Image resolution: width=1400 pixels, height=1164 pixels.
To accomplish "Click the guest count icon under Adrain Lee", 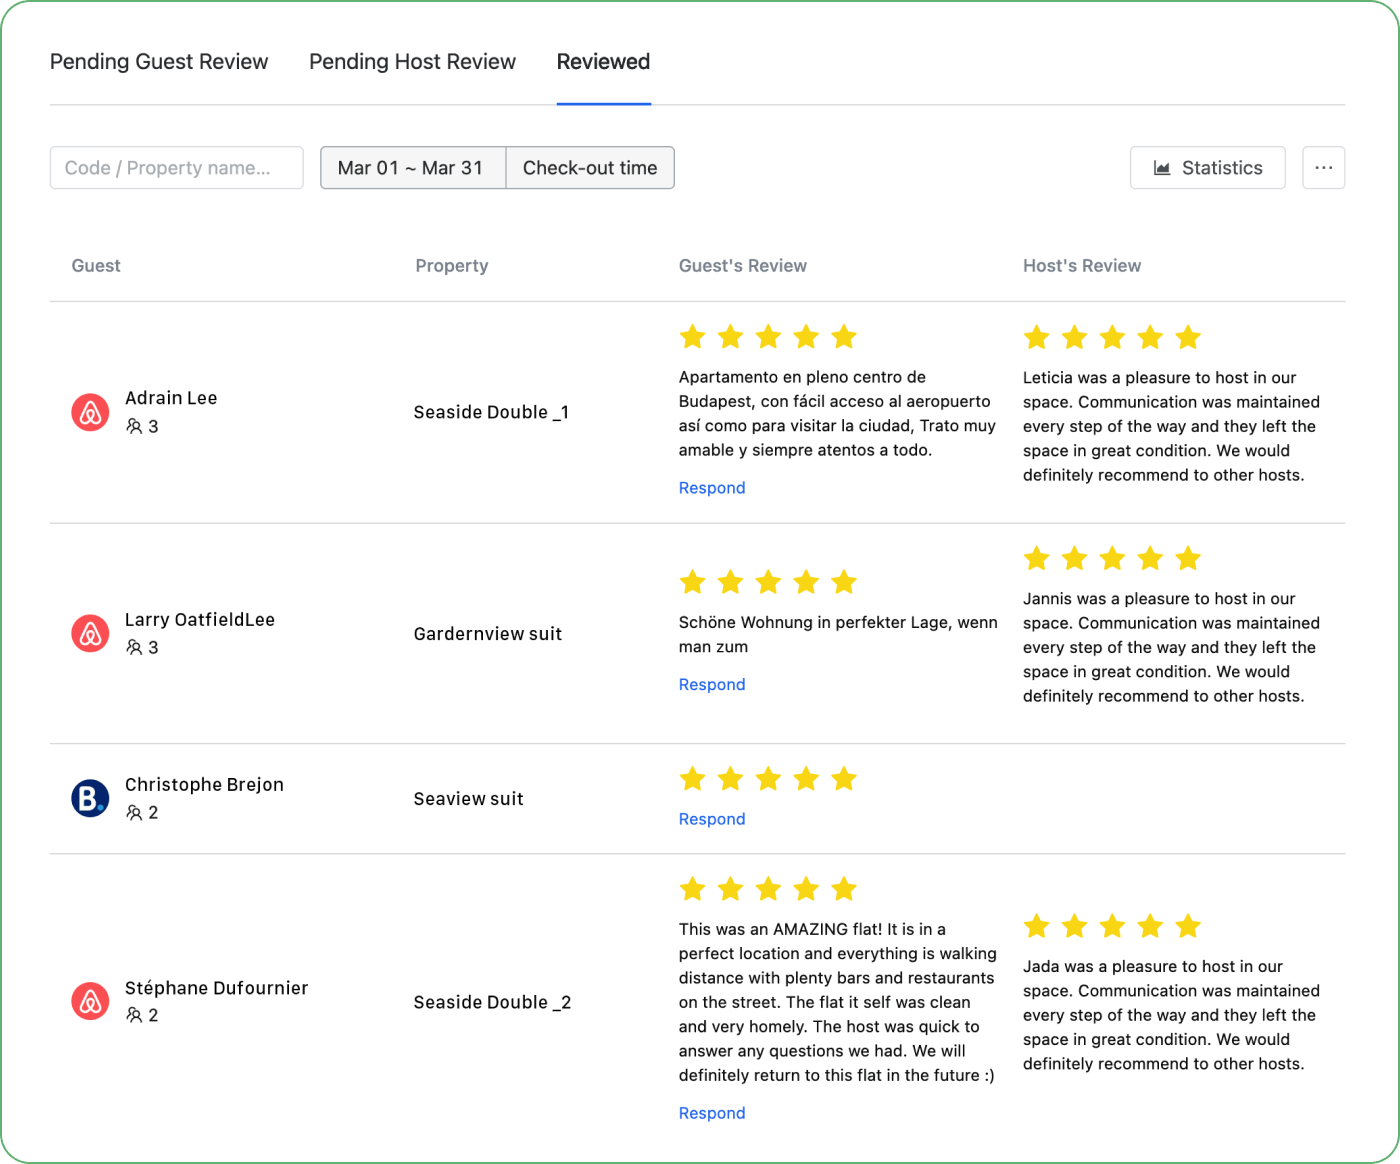I will [134, 426].
